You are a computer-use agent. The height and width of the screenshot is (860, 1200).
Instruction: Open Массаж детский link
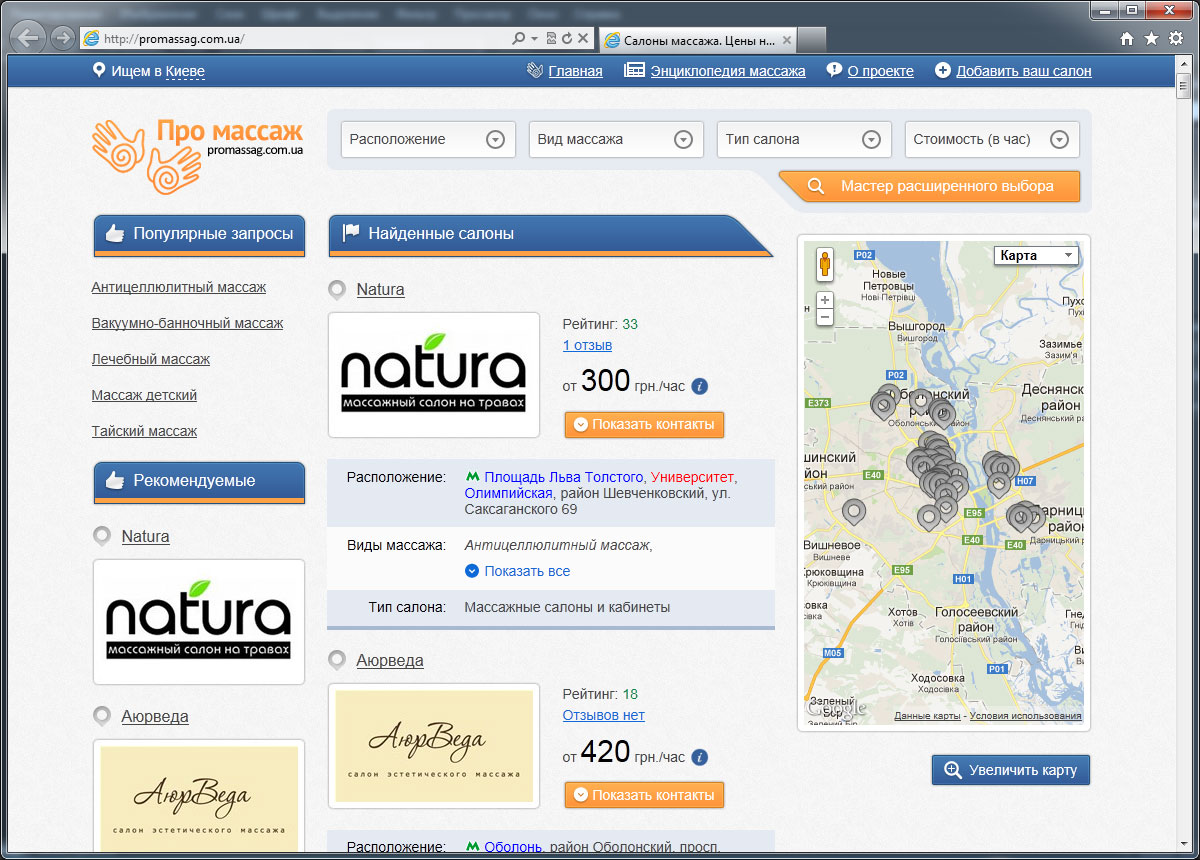tap(144, 395)
